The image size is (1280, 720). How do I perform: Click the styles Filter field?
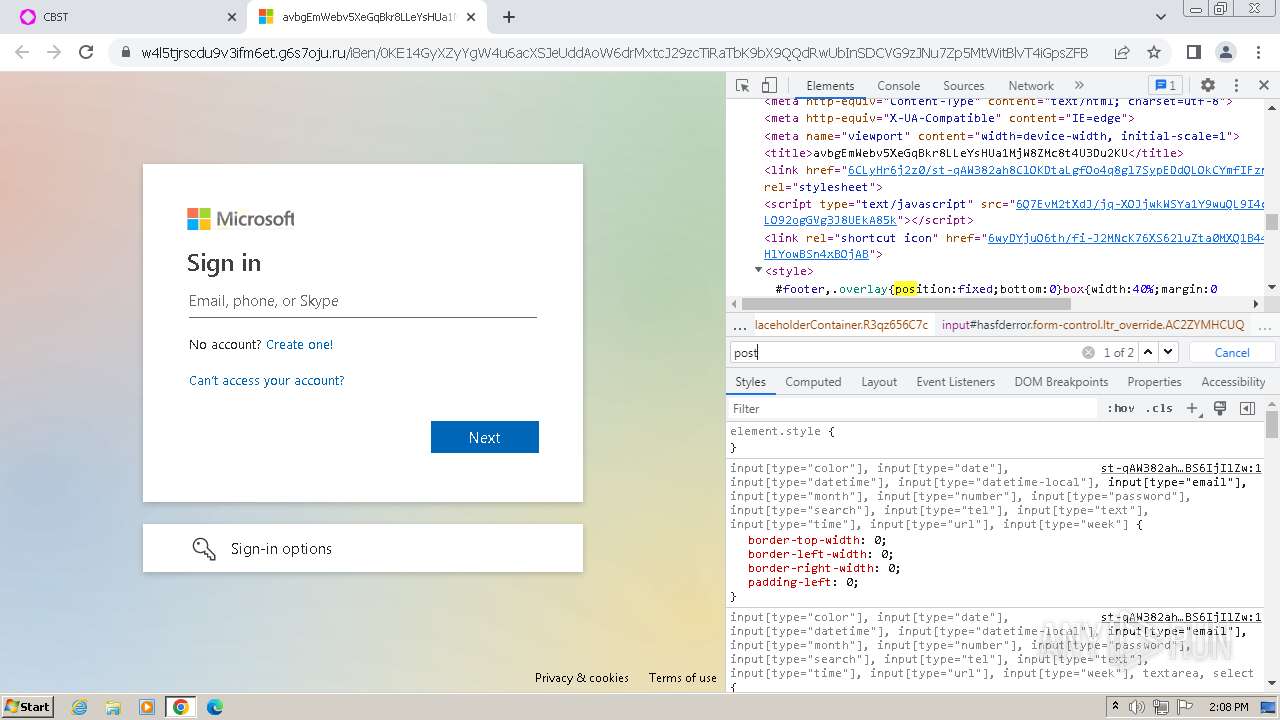tap(912, 408)
